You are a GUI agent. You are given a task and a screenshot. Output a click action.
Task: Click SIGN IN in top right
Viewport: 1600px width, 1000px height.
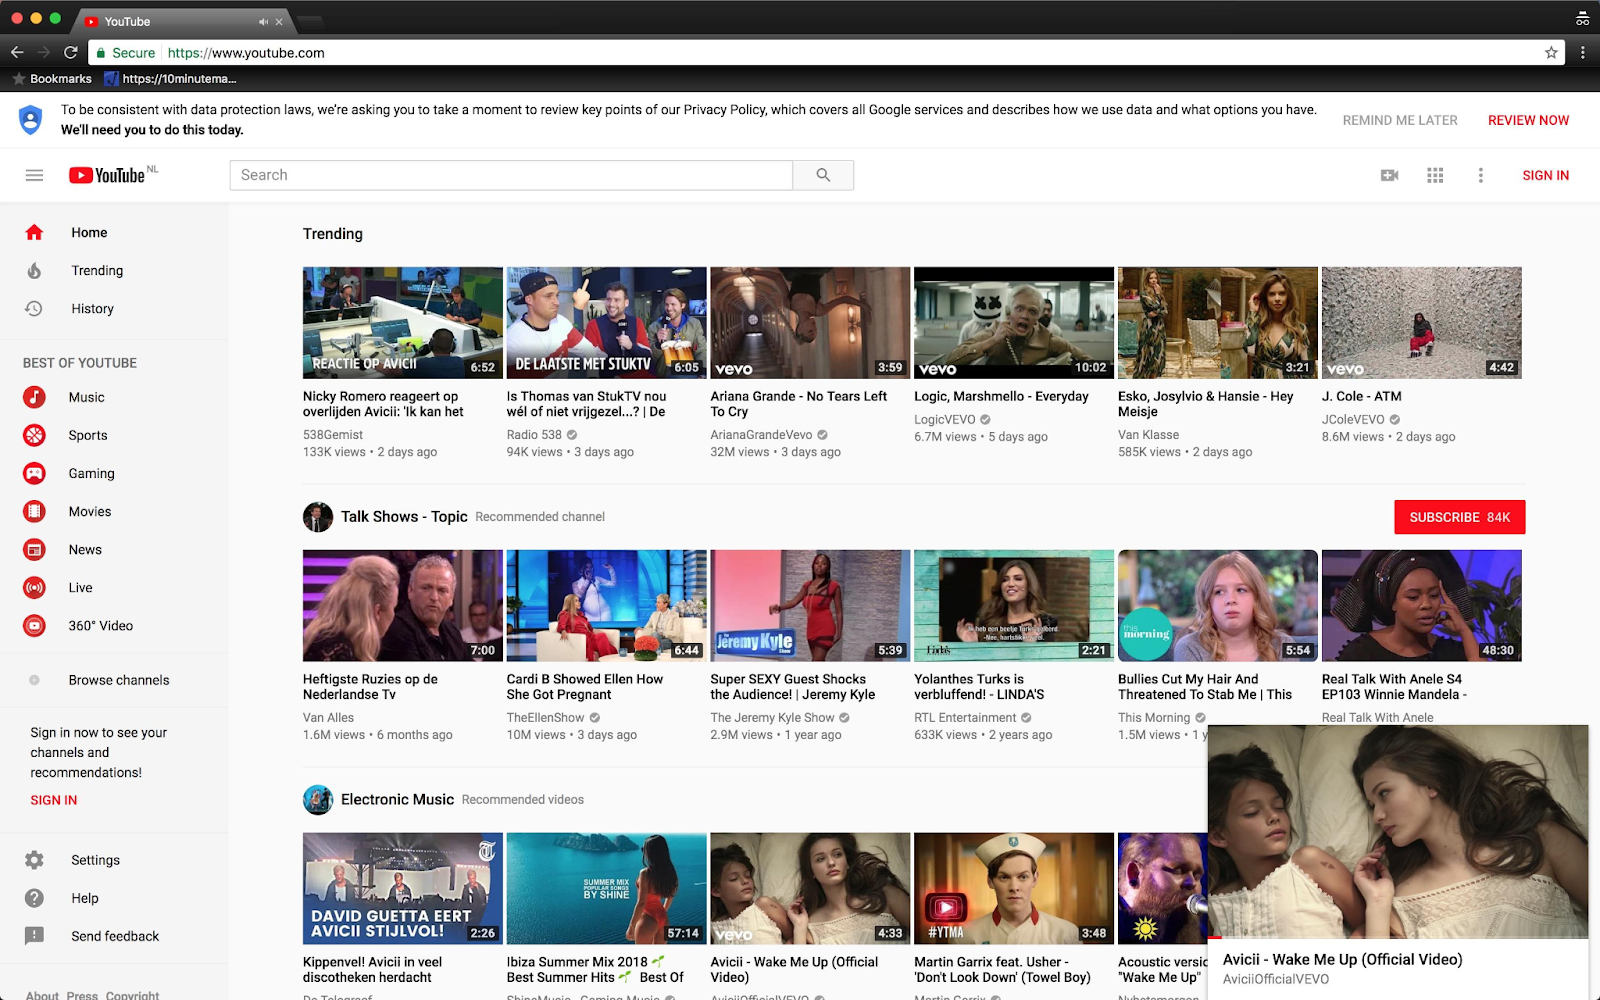tap(1545, 175)
